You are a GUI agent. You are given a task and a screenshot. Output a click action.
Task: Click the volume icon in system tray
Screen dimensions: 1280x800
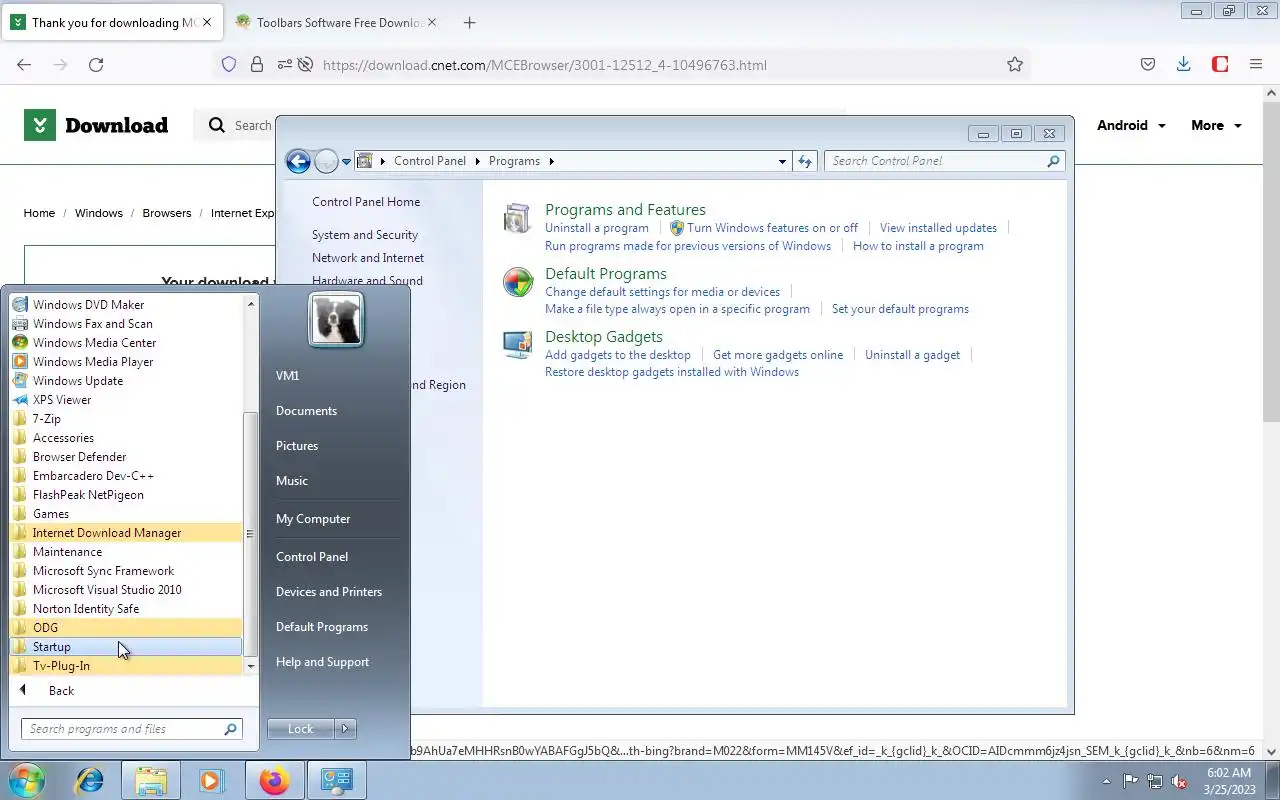click(1179, 782)
